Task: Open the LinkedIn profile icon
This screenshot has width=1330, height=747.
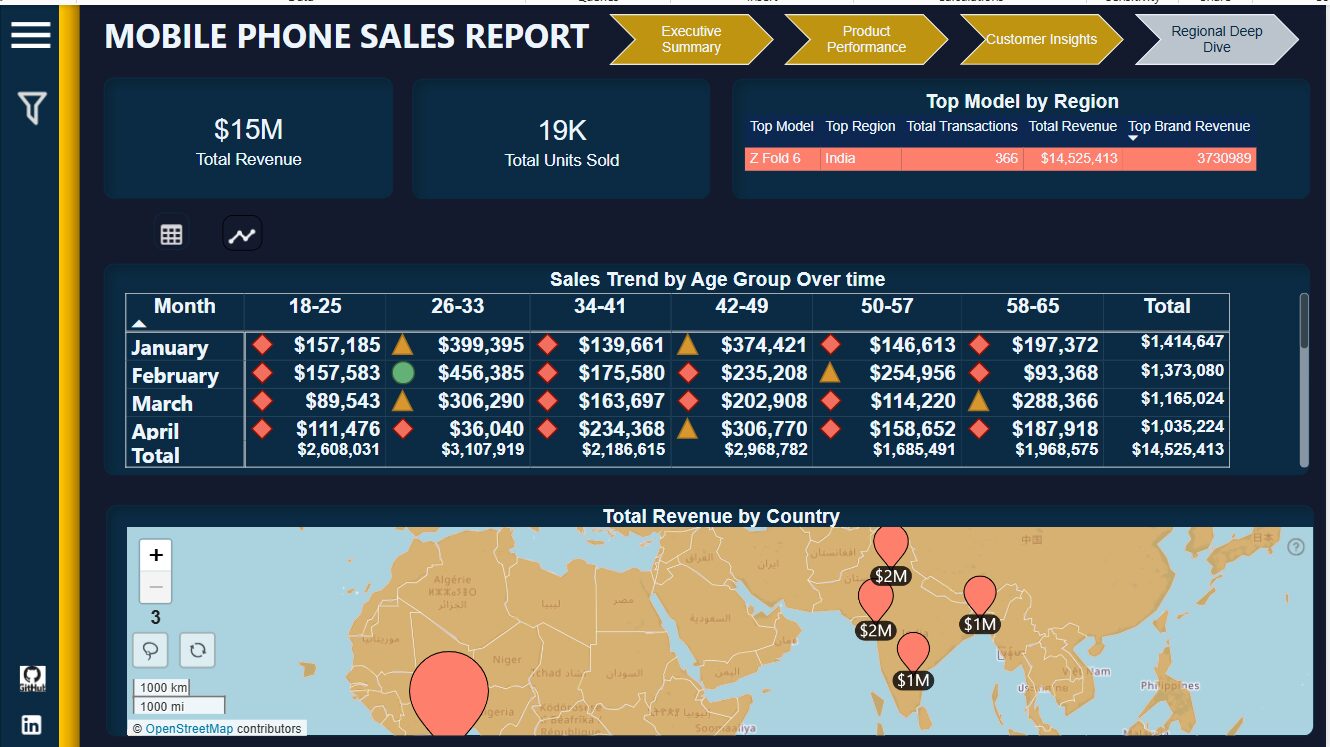Action: click(32, 725)
